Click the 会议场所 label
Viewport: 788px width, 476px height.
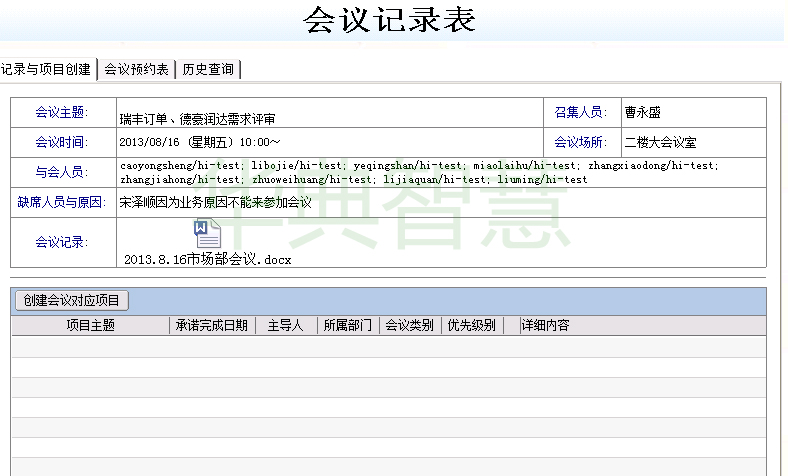click(x=580, y=142)
